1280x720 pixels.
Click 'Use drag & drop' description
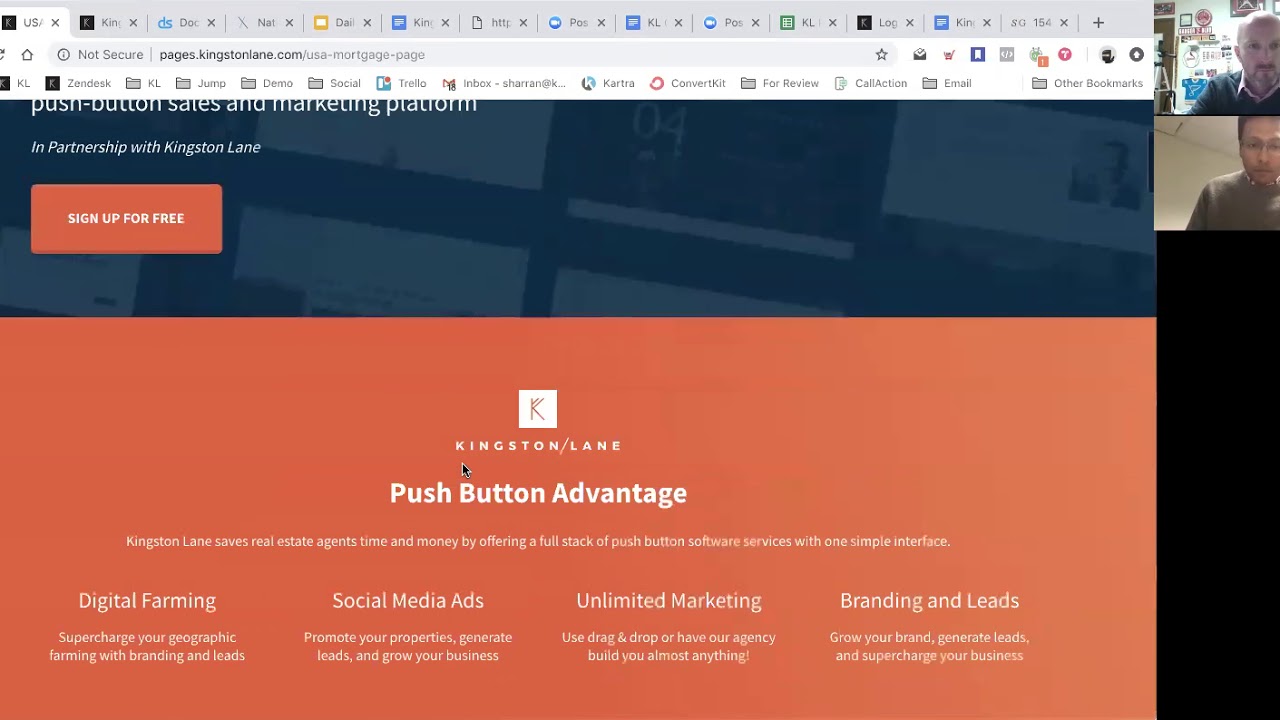click(x=669, y=646)
